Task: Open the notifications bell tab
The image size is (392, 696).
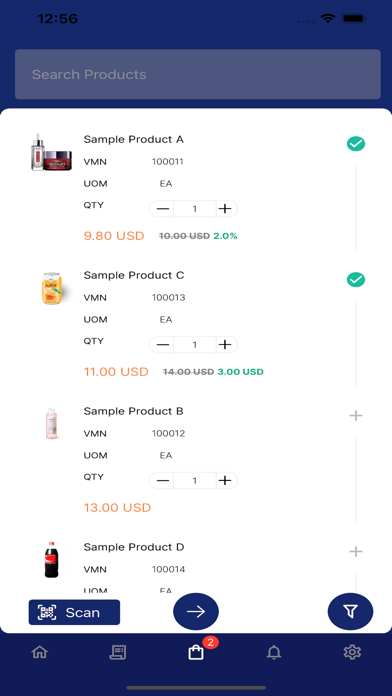Action: [274, 652]
